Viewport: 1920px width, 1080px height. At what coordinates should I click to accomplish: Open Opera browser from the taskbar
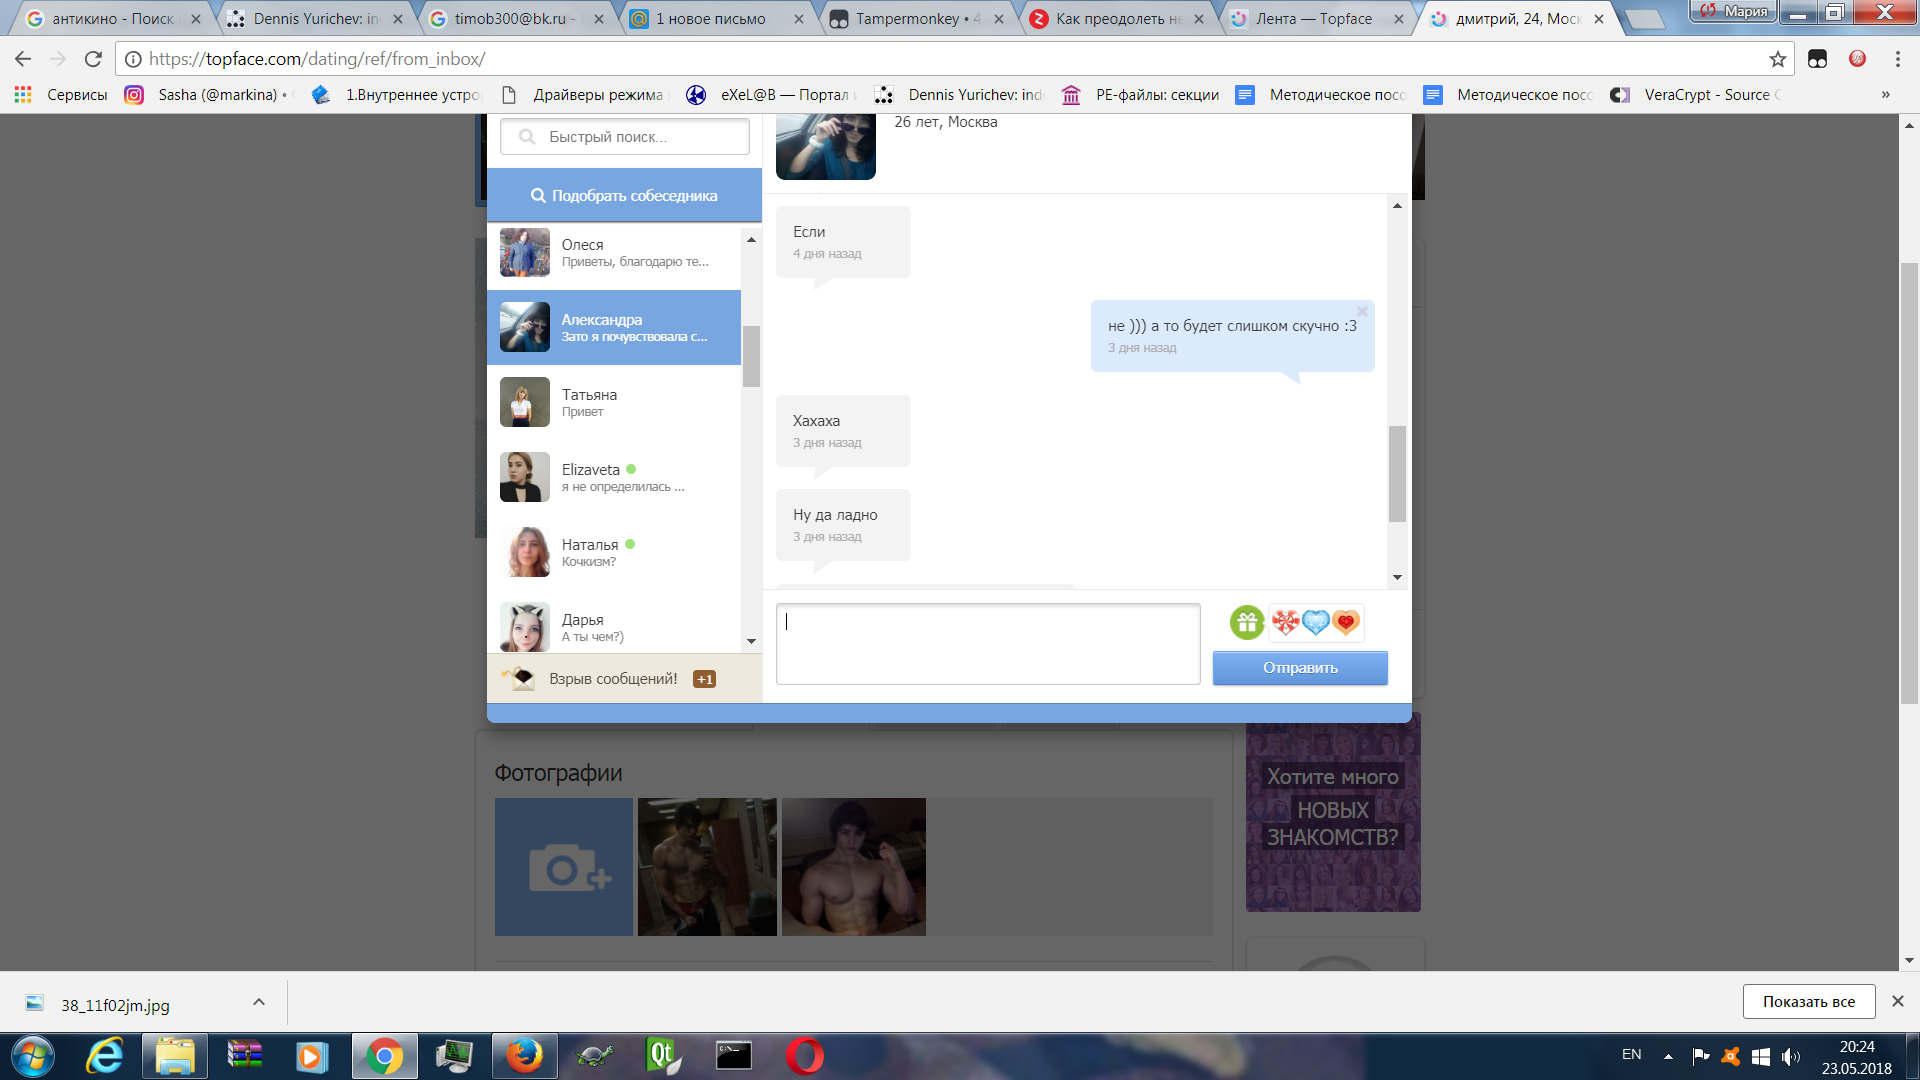pyautogui.click(x=804, y=1056)
